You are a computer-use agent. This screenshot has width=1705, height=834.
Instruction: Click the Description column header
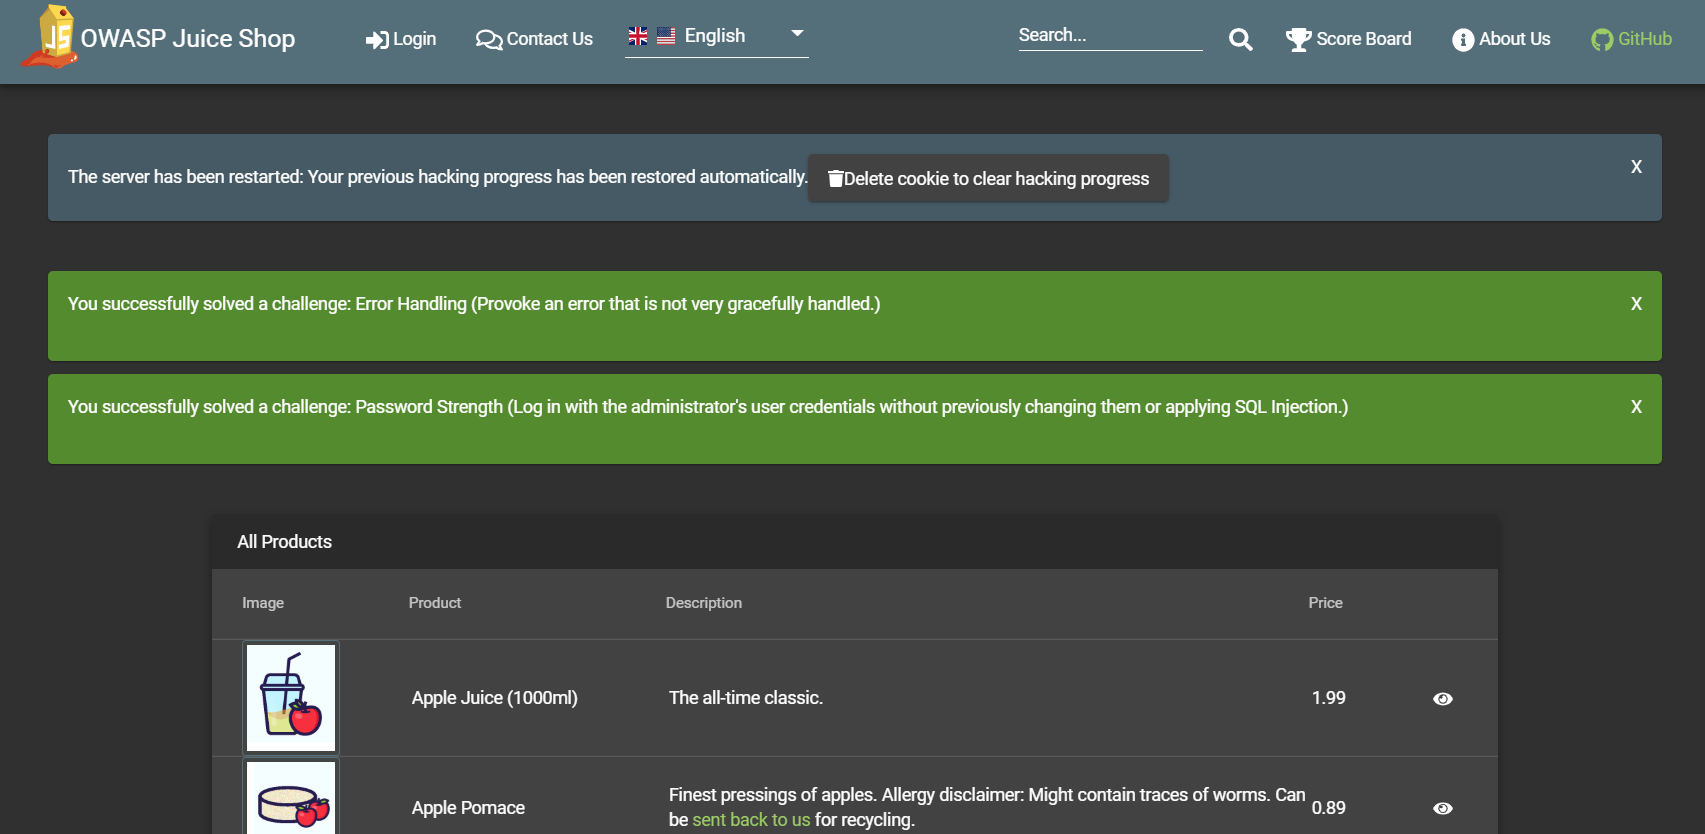pos(704,603)
